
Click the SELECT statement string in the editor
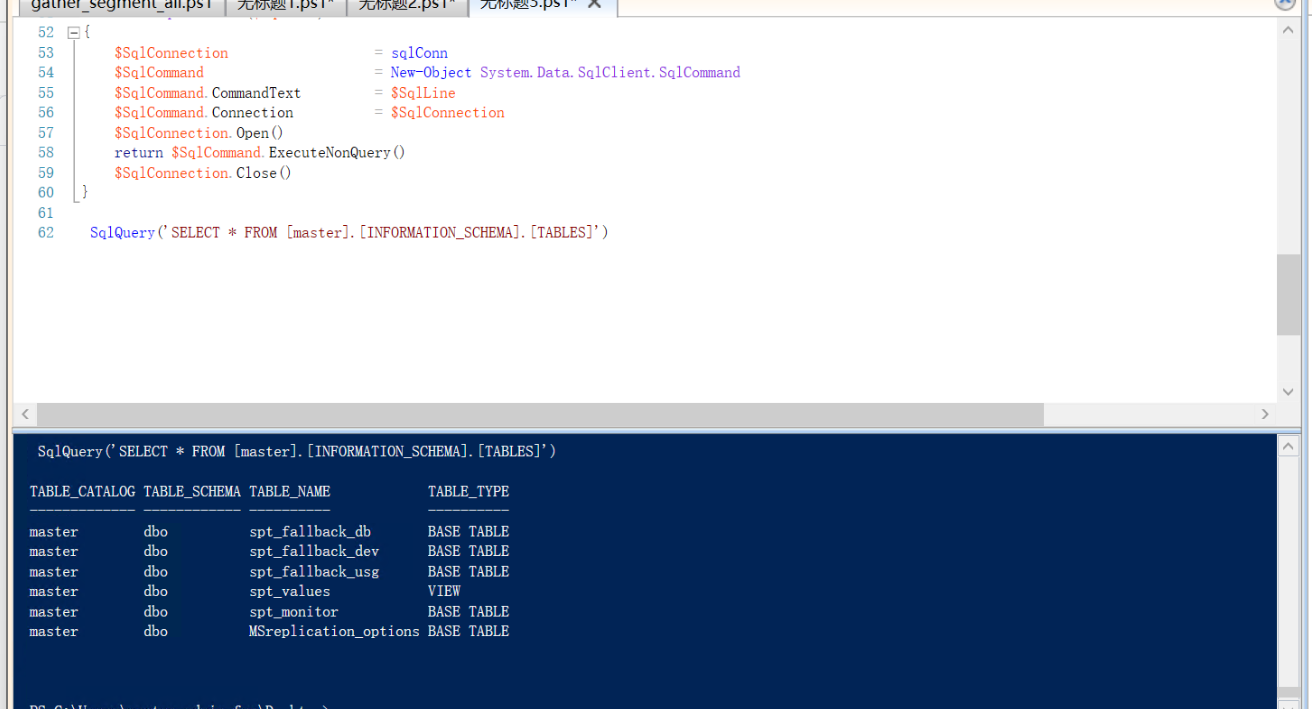382,233
